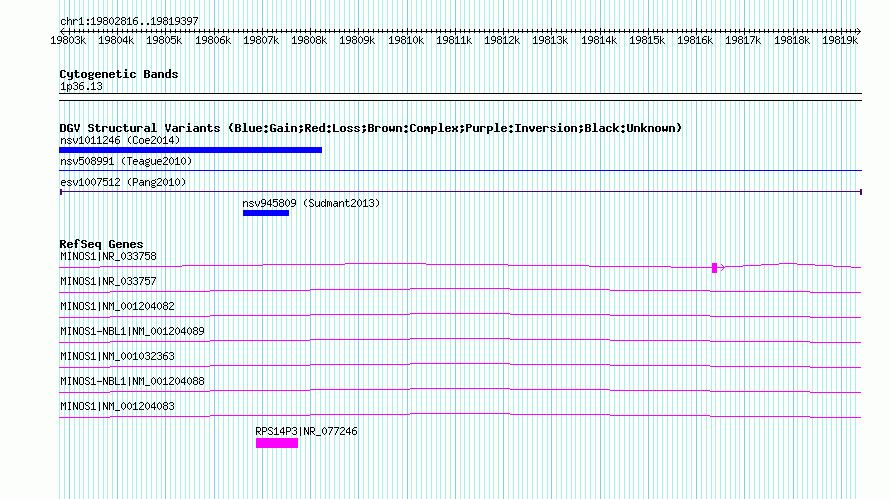Image resolution: width=890 pixels, height=499 pixels.
Task: Select transcript MINOS1-NBL1|NM_001204088 label
Action: click(132, 381)
